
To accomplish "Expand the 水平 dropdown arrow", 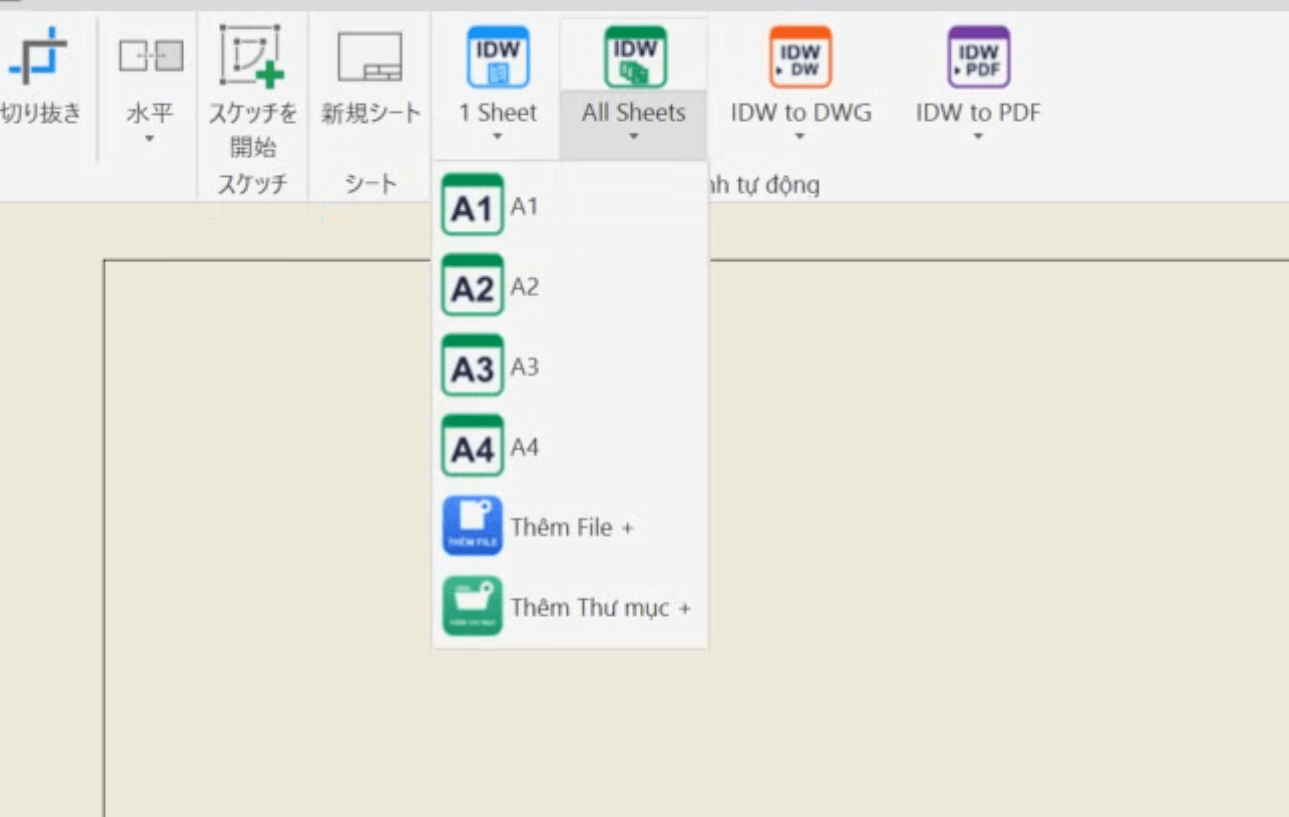I will (150, 138).
